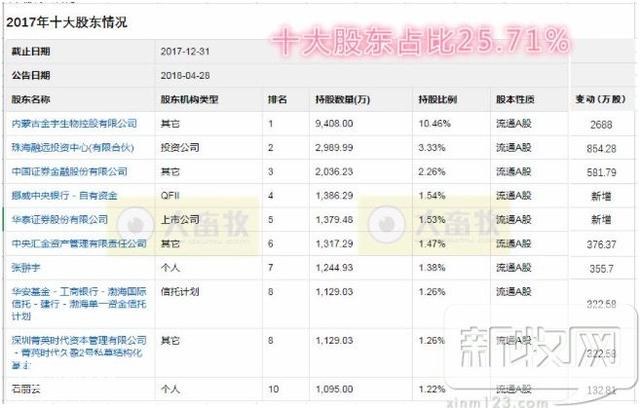Open 中央汇金资产管理有限责任公司 link
The width and height of the screenshot is (640, 408).
click(79, 244)
